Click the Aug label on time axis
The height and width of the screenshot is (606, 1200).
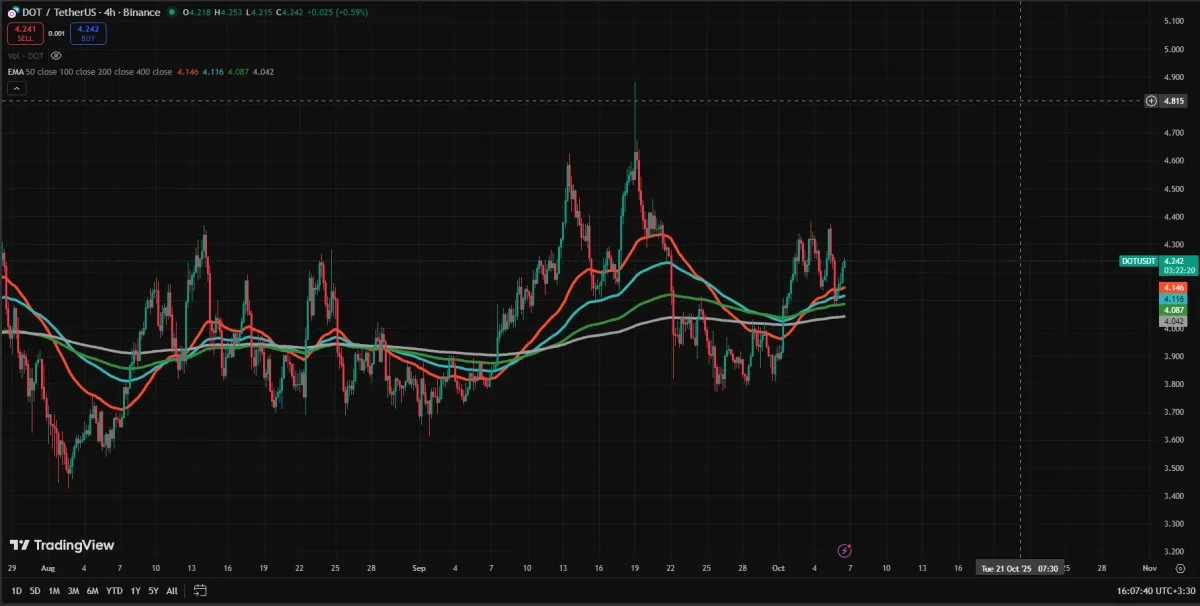(46, 567)
